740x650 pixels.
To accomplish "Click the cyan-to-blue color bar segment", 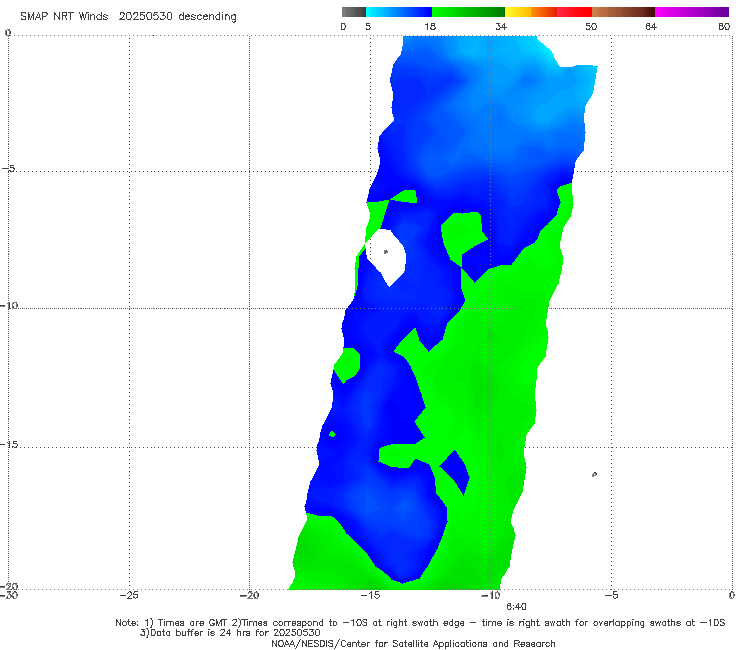I will point(399,12).
